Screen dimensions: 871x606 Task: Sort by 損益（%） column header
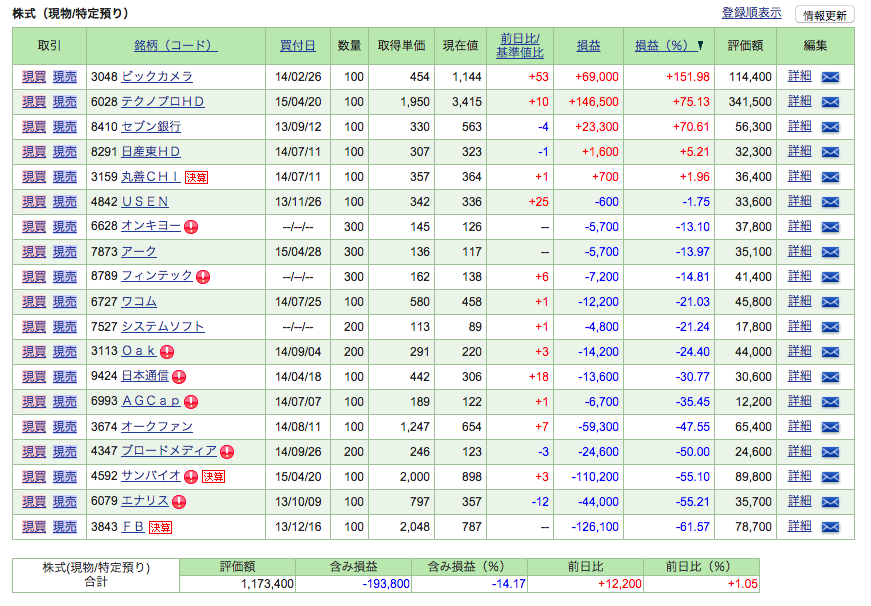pyautogui.click(x=669, y=46)
